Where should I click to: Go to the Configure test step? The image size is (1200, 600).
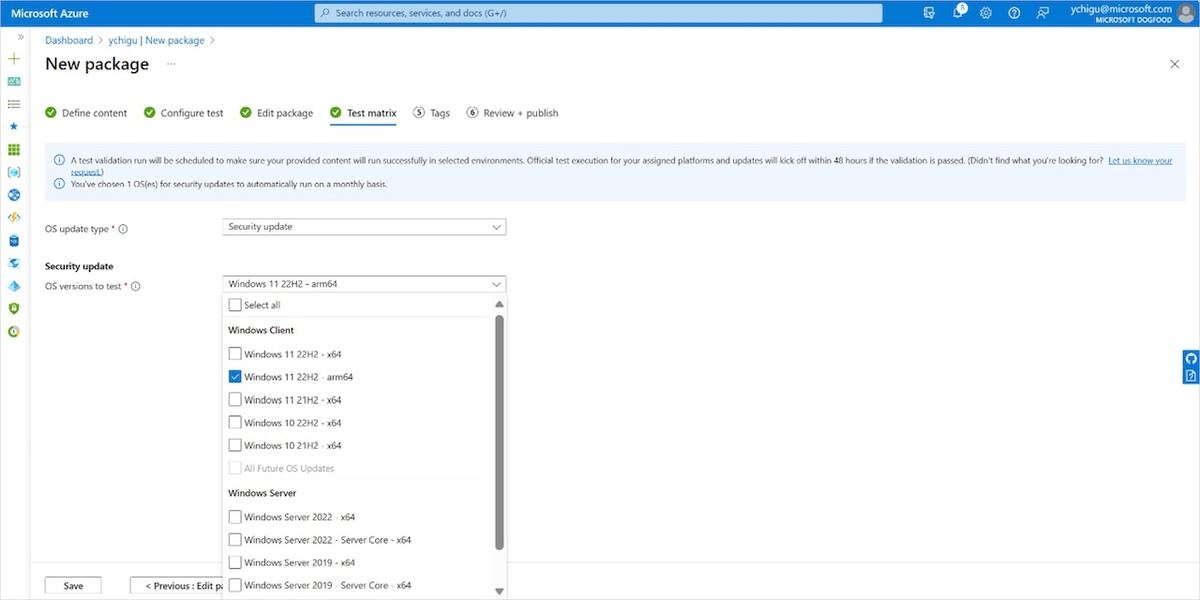coord(183,113)
